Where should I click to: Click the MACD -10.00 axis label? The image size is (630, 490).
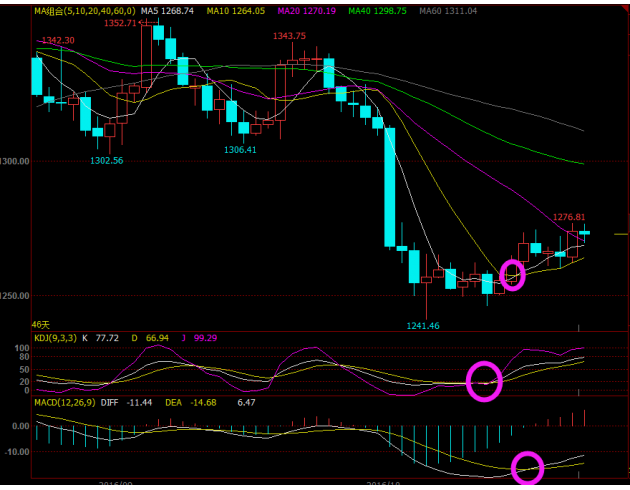click(x=17, y=452)
